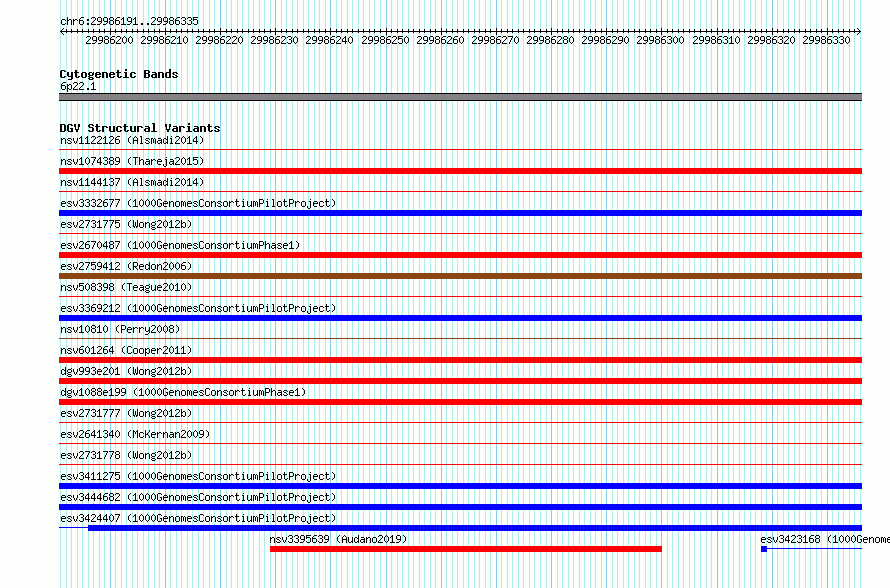Screen dimensions: 890x588
Task: Select the red dgv1088e199 variant bar
Action: (x=460, y=402)
